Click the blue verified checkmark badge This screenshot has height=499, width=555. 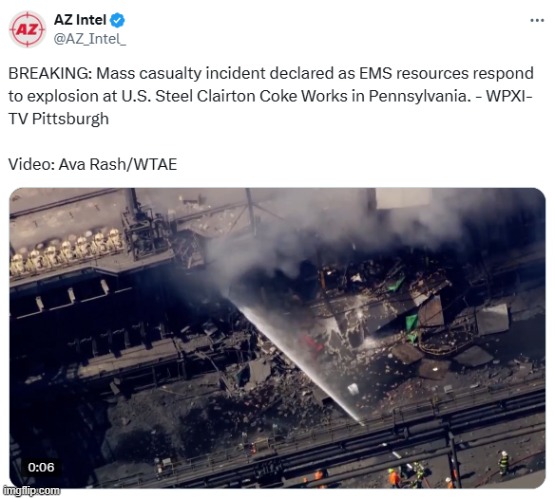point(118,20)
